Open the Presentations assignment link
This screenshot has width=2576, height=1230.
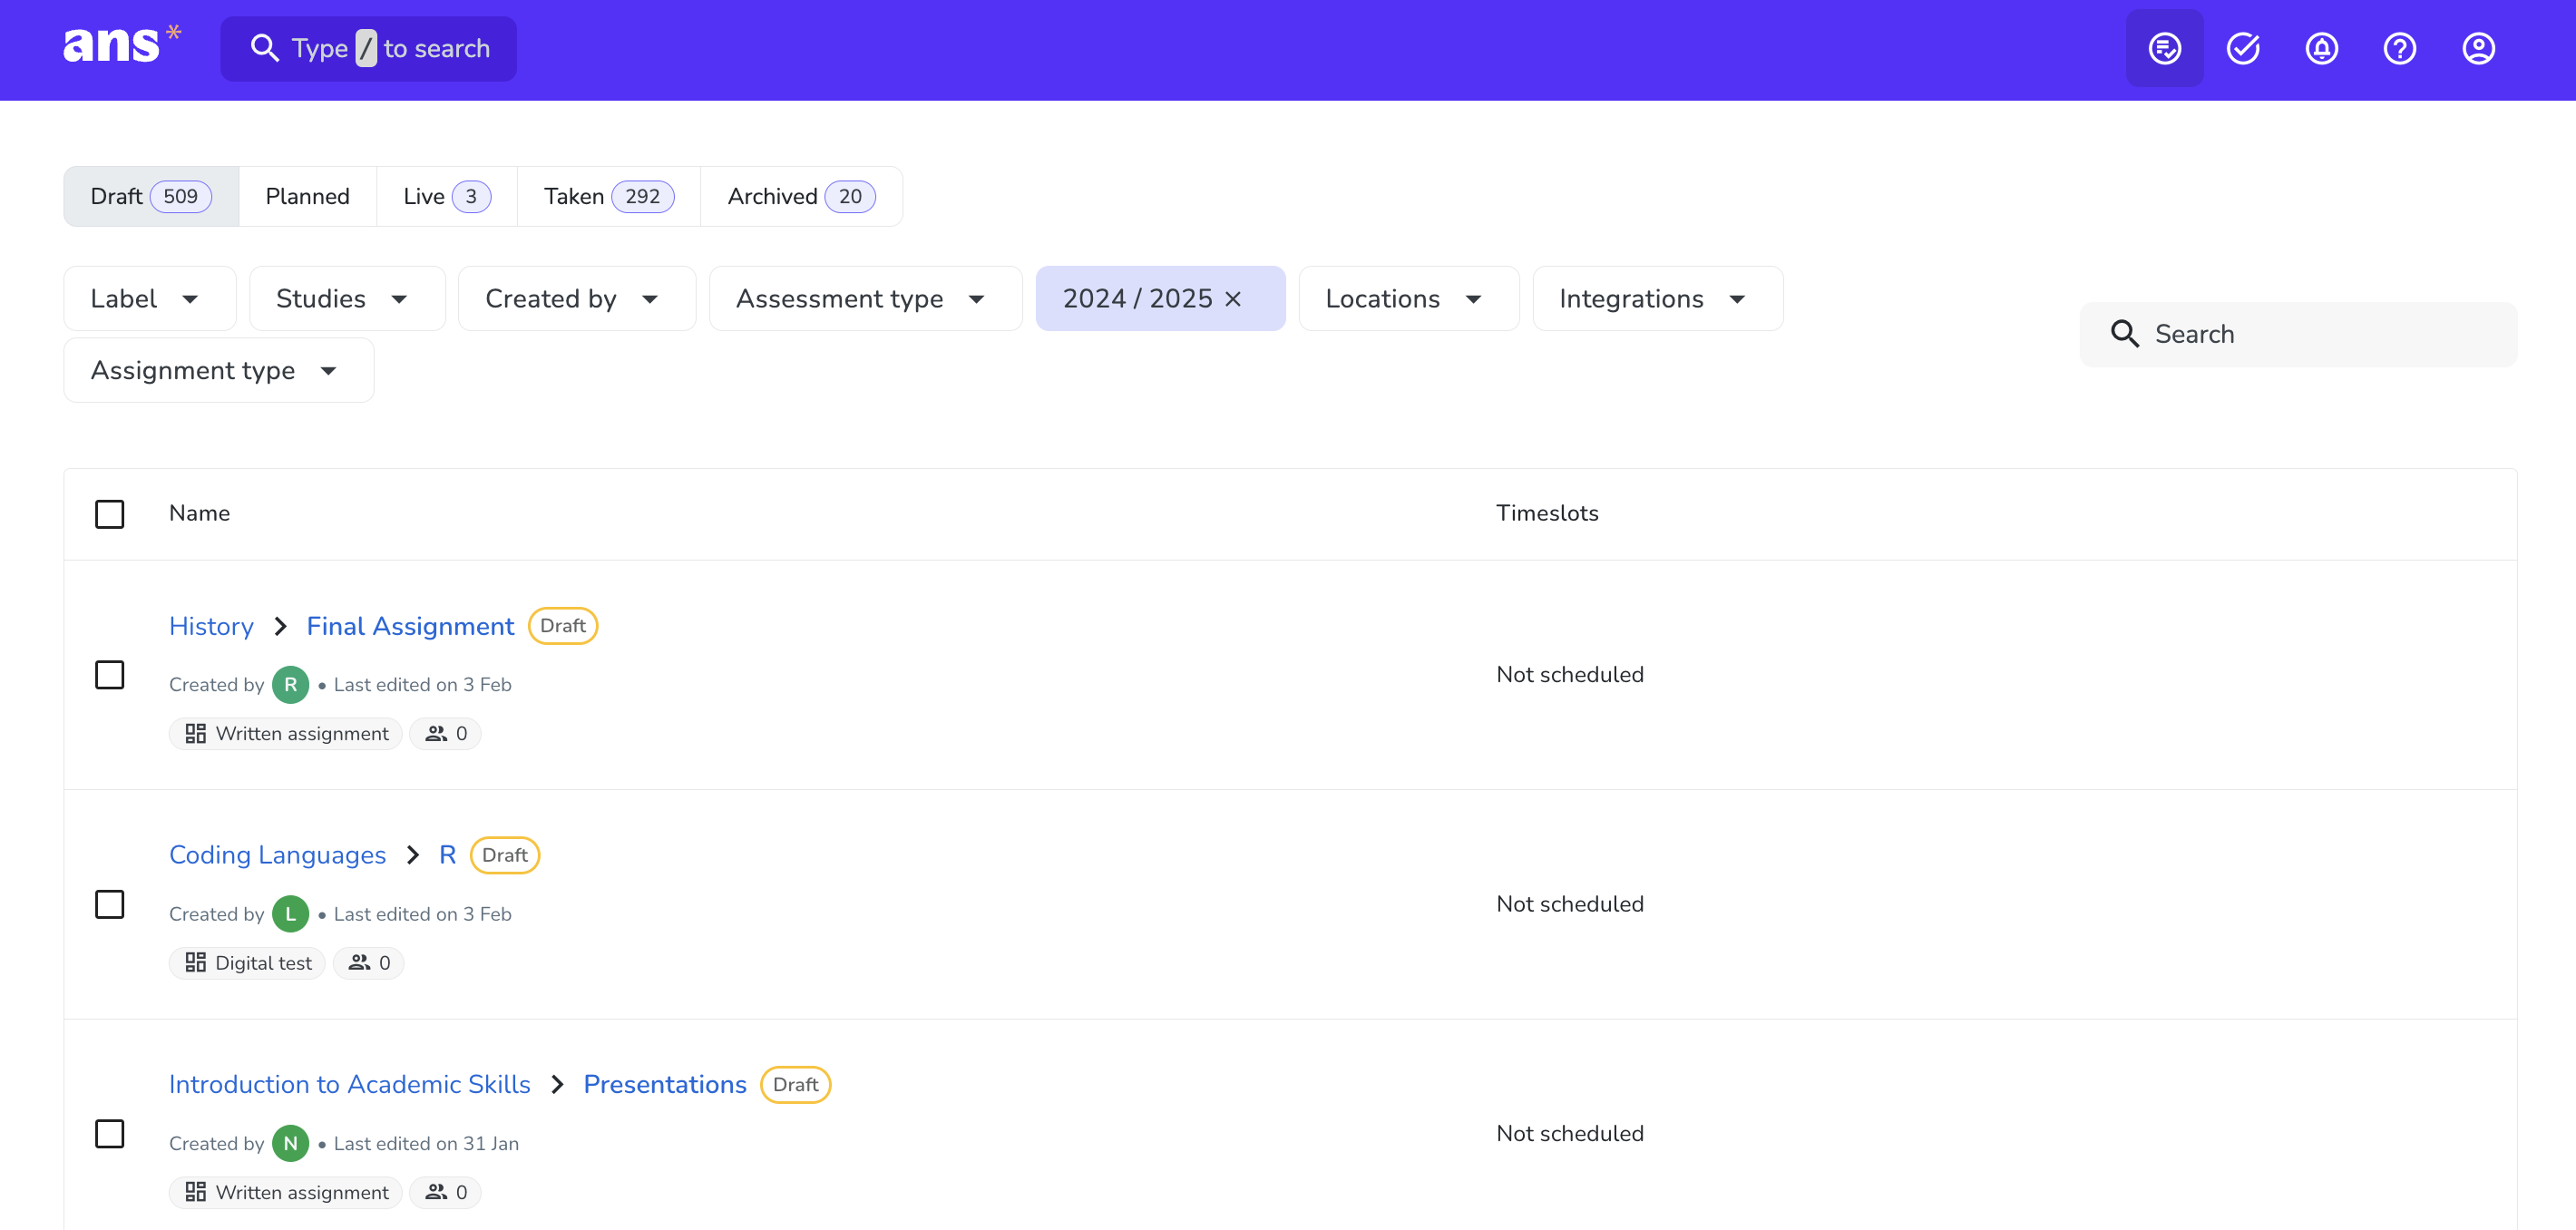[x=664, y=1084]
